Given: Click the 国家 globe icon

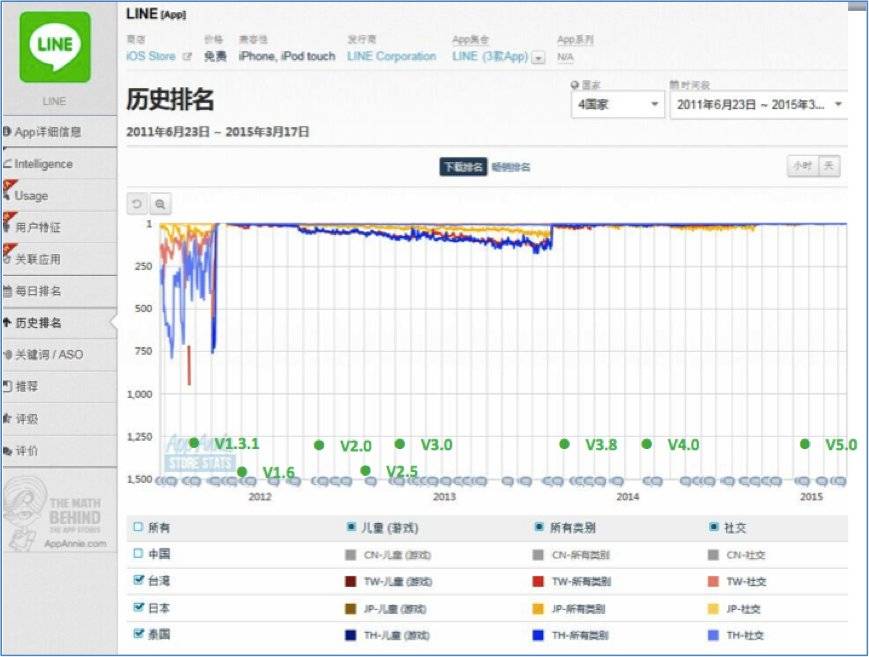Looking at the screenshot, I should point(575,85).
